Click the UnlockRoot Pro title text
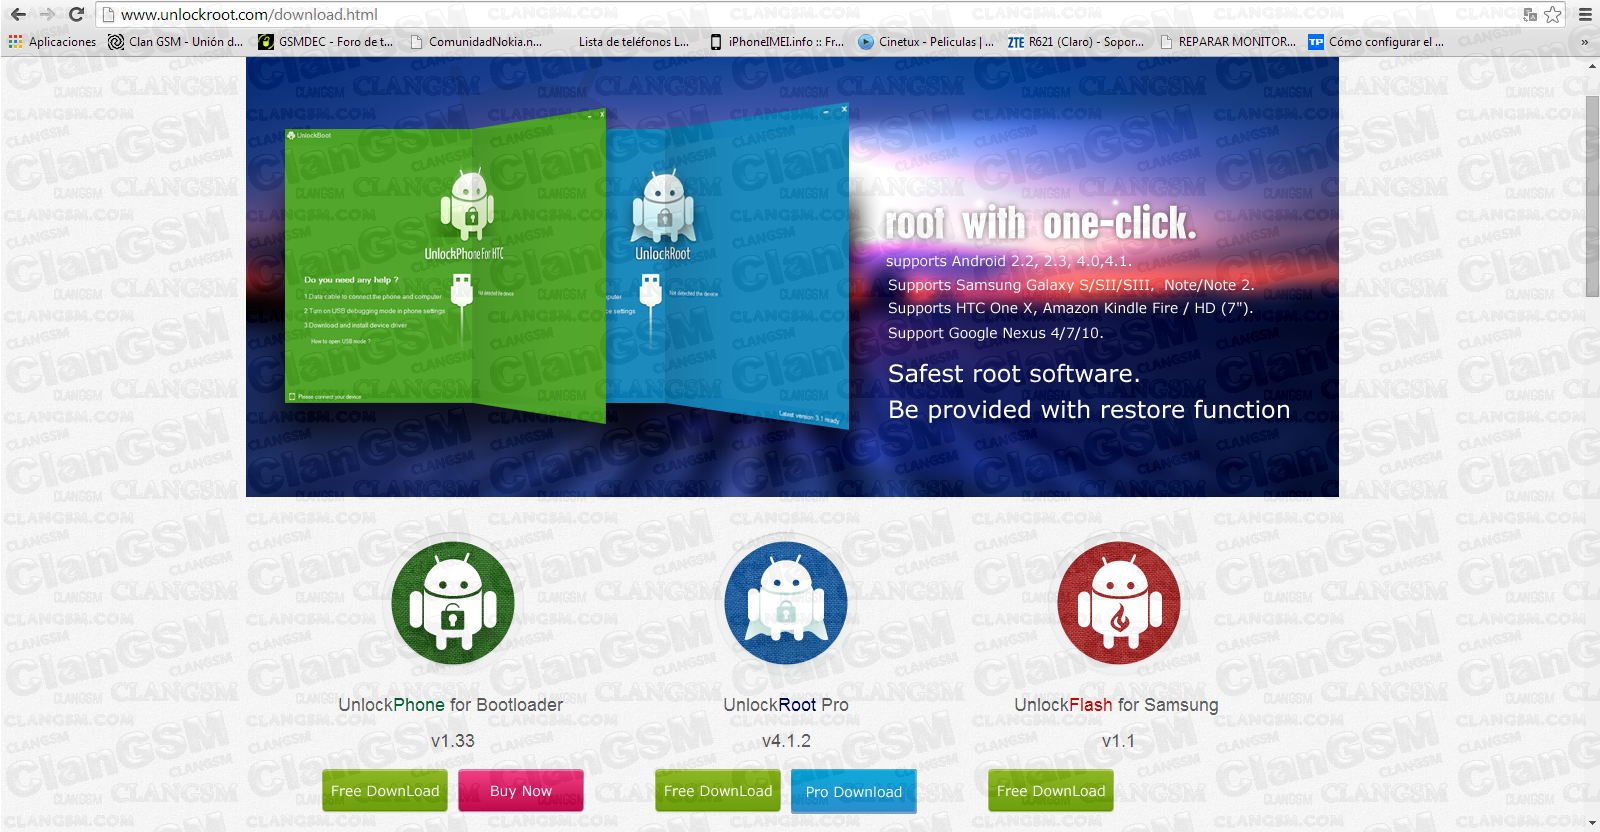This screenshot has width=1600, height=832. click(786, 705)
